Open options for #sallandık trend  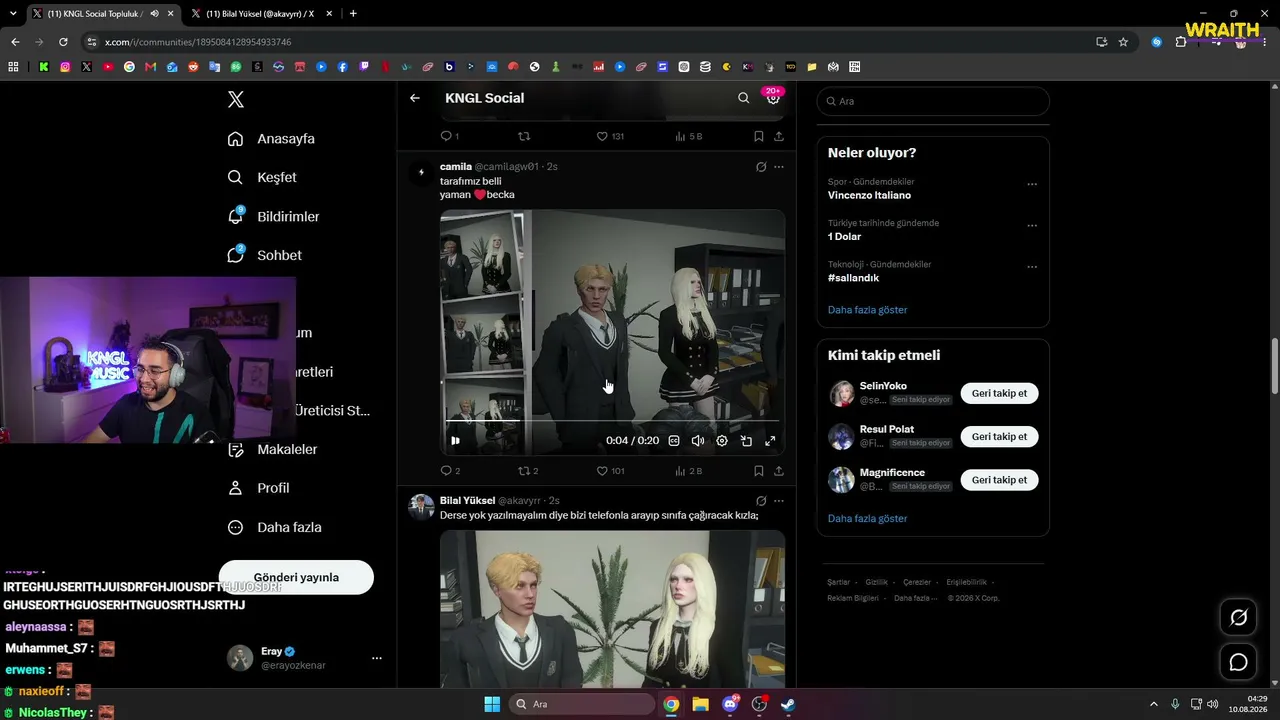1032,267
